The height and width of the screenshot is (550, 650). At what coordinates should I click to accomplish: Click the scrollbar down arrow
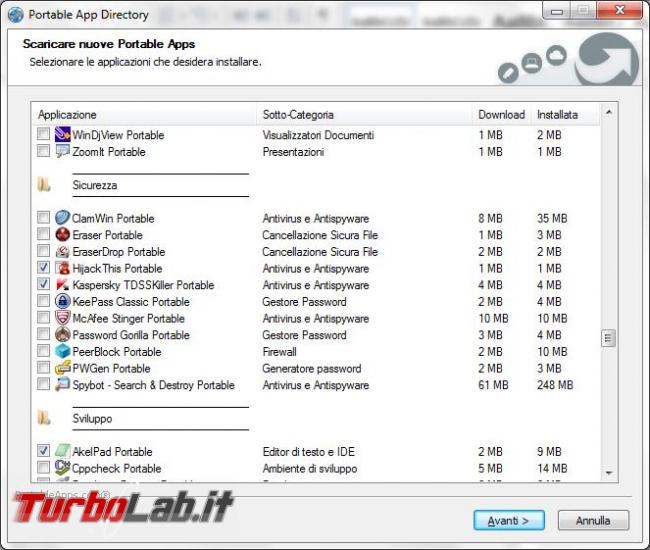tap(609, 472)
